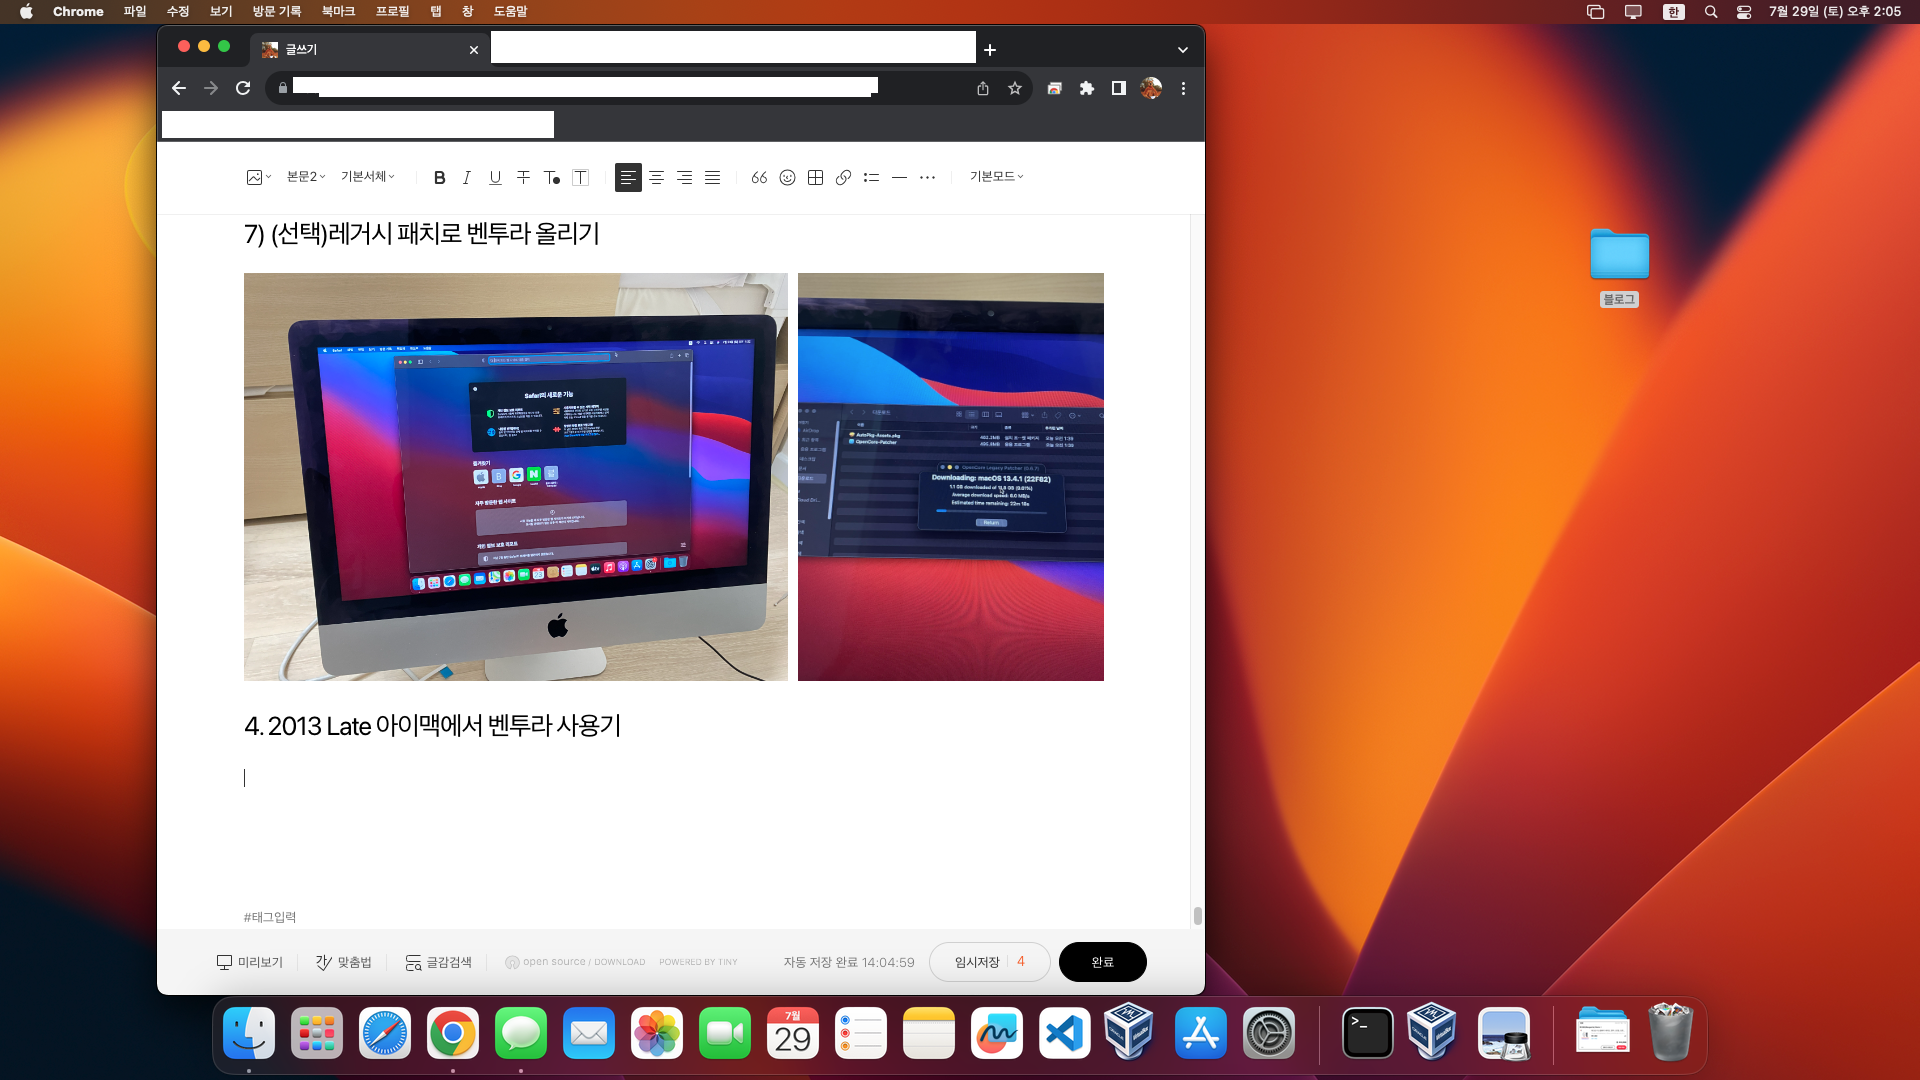Insert a blockquote
This screenshot has width=1920, height=1080.
pos(759,177)
